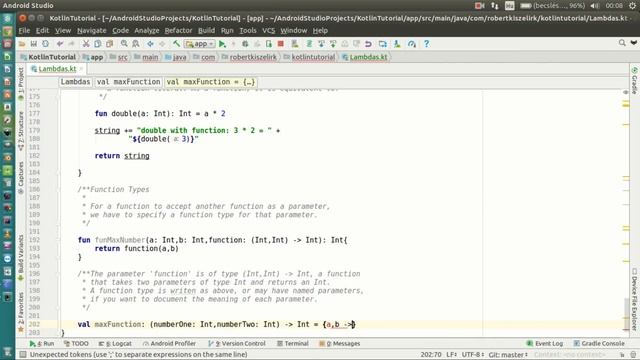Click the system volume icon in top bar
The width and height of the screenshot is (640, 360).
point(594,6)
